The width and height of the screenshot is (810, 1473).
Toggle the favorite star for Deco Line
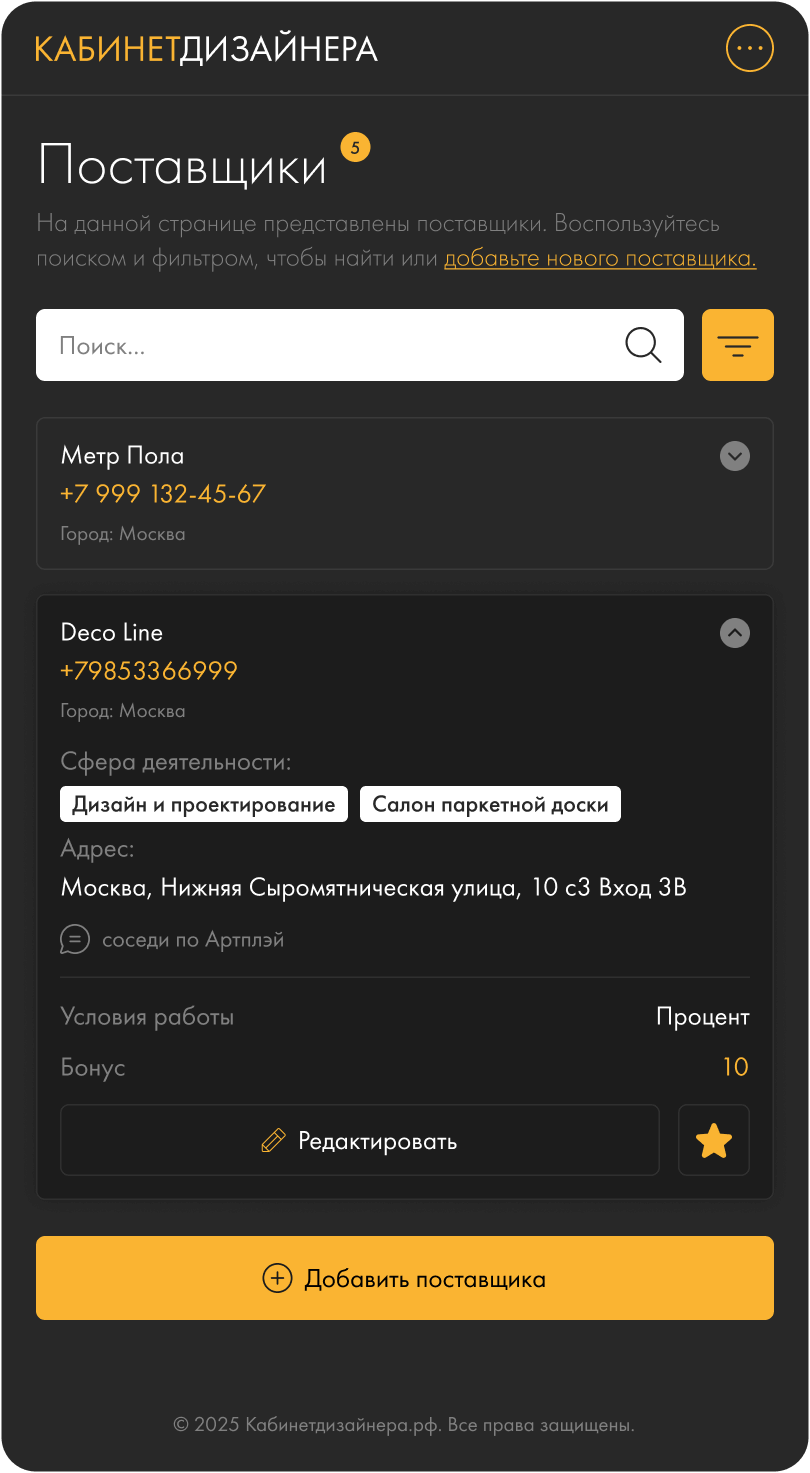tap(713, 1140)
